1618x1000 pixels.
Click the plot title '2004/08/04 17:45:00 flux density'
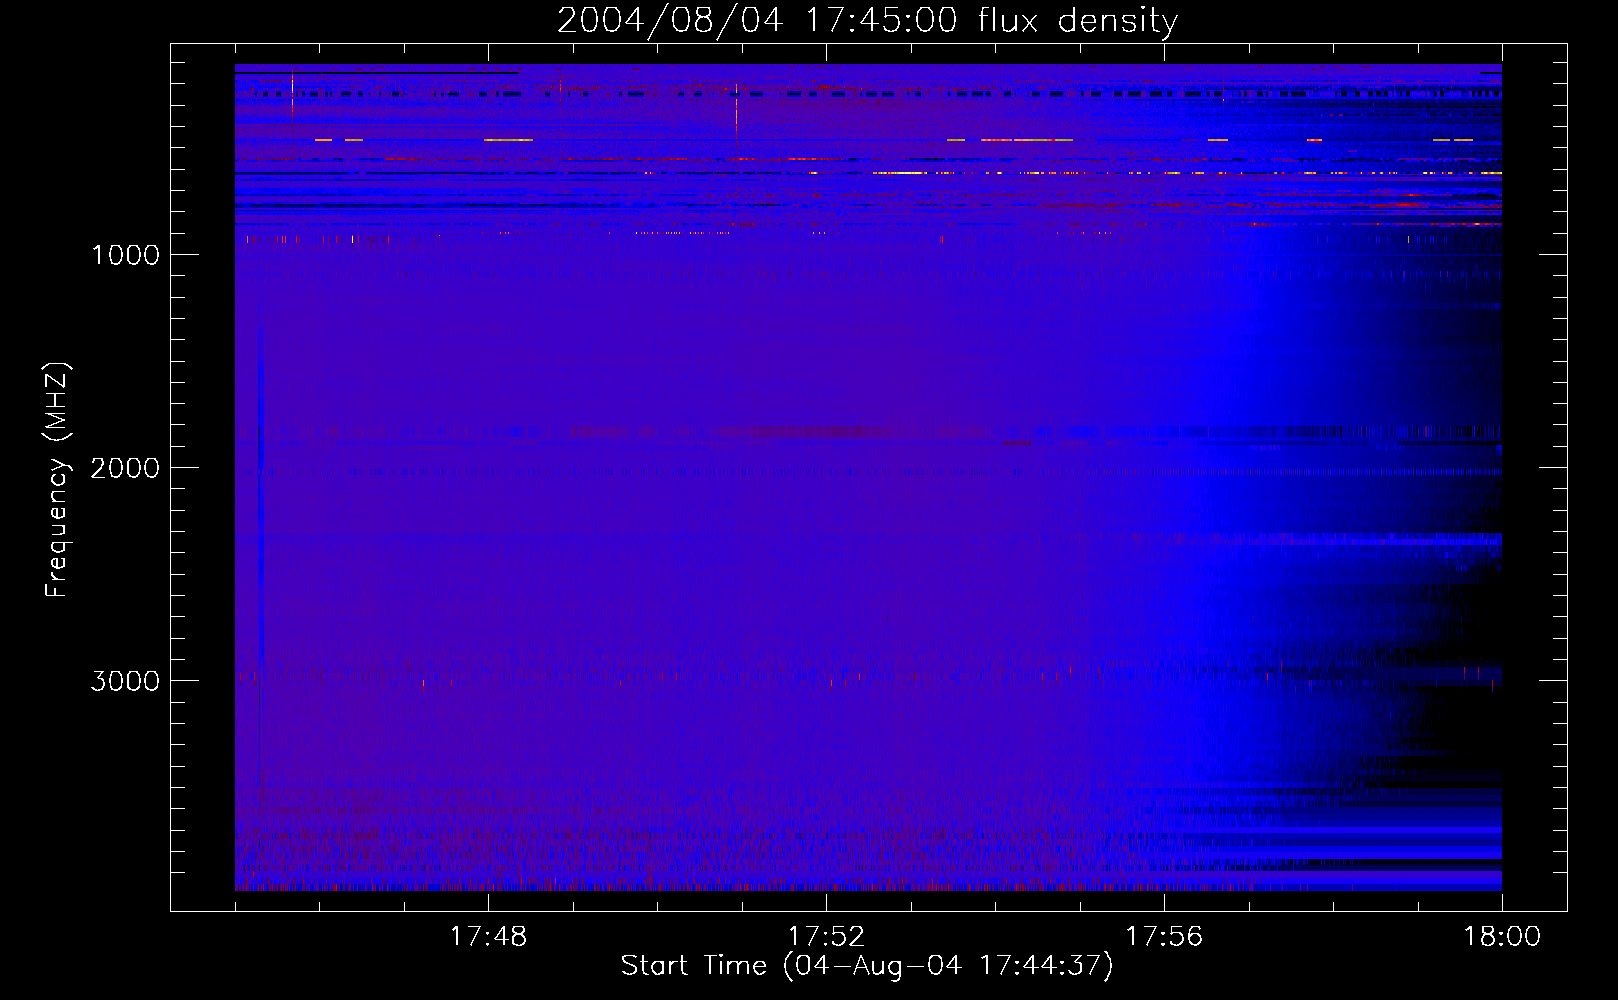coord(867,21)
